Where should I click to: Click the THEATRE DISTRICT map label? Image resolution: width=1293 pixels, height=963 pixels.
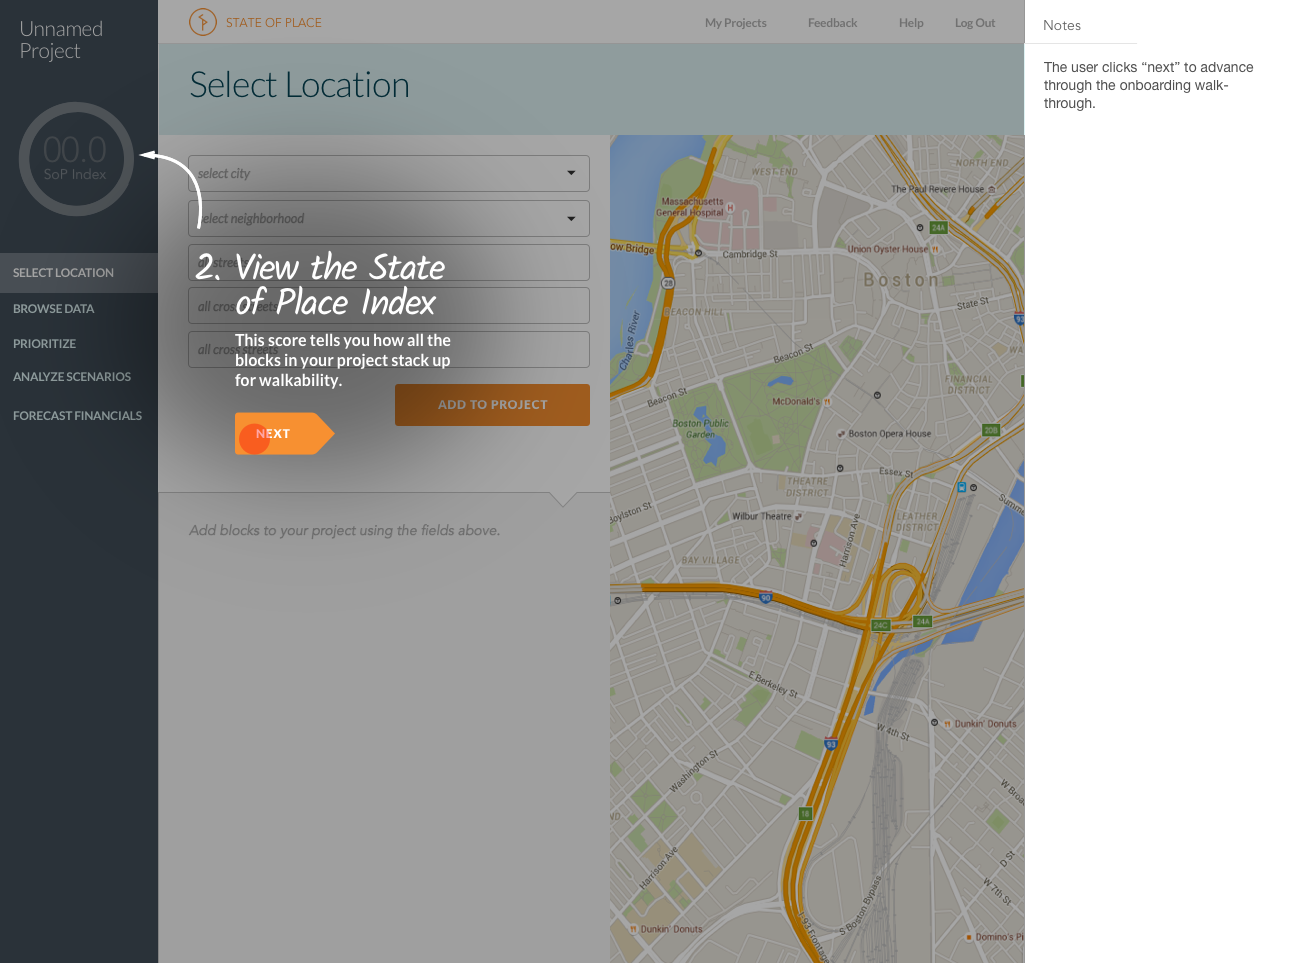(807, 486)
